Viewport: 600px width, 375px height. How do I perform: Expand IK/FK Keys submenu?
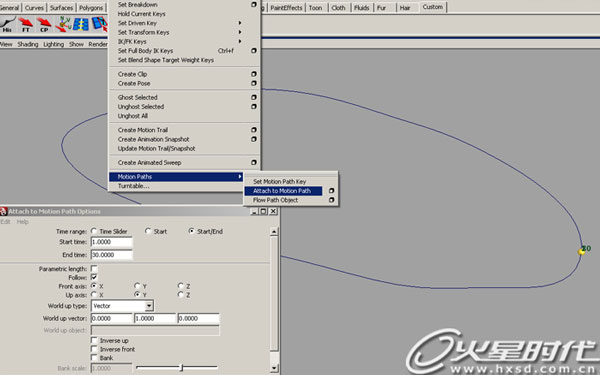tap(240, 41)
